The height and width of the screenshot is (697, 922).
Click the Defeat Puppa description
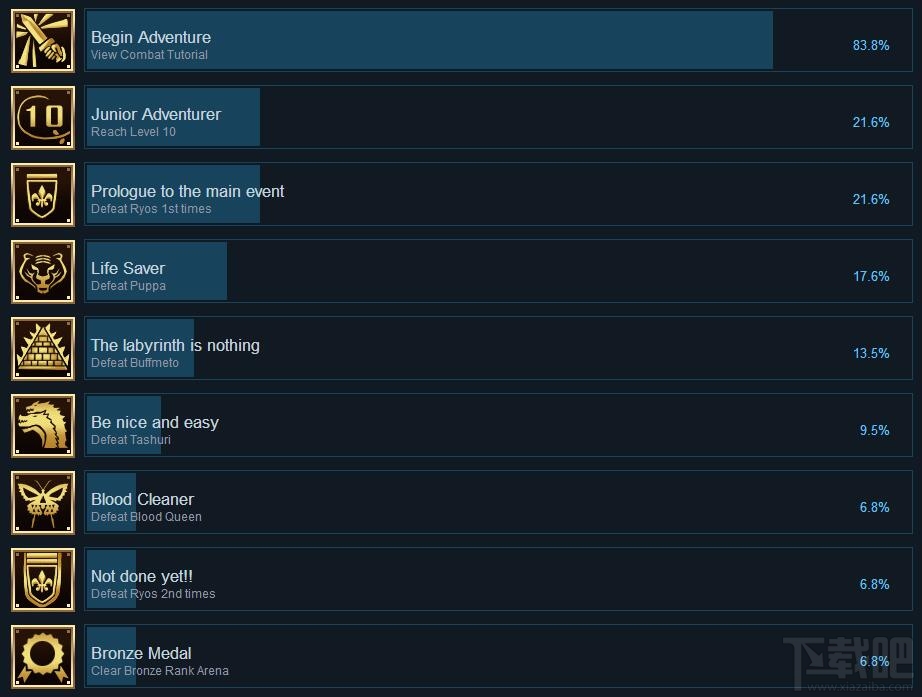tap(128, 286)
